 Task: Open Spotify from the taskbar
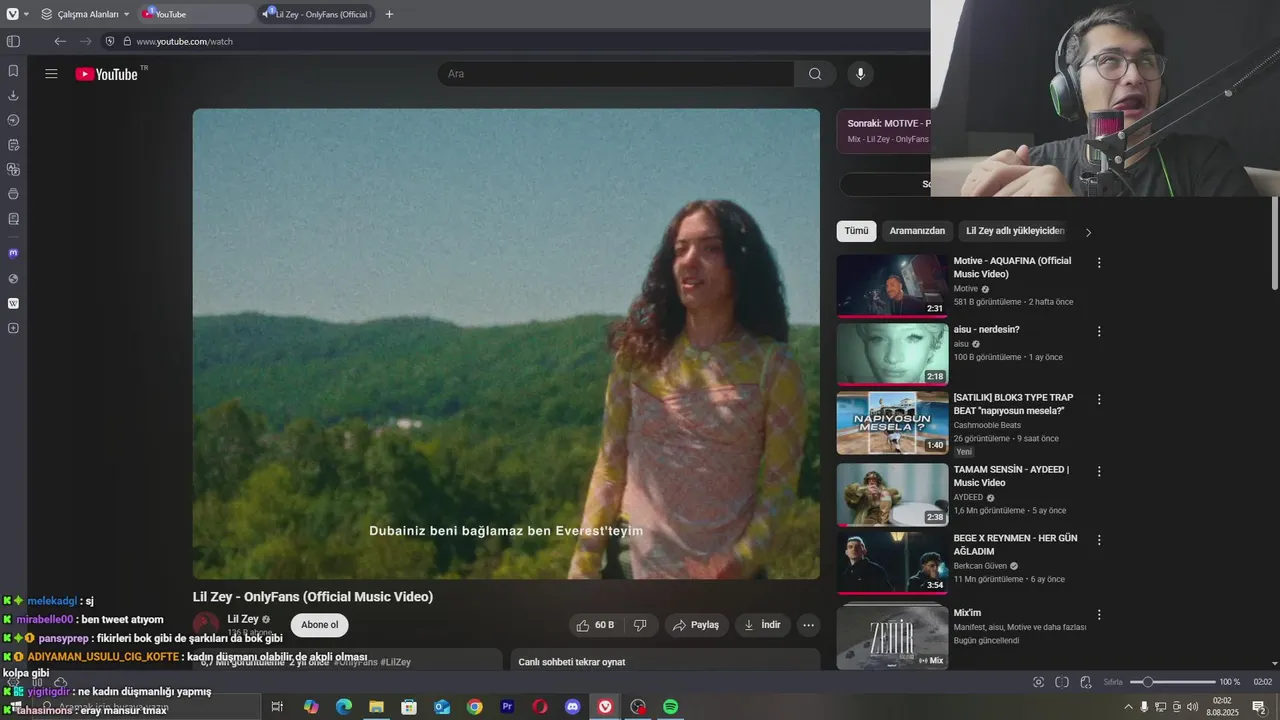(x=670, y=707)
